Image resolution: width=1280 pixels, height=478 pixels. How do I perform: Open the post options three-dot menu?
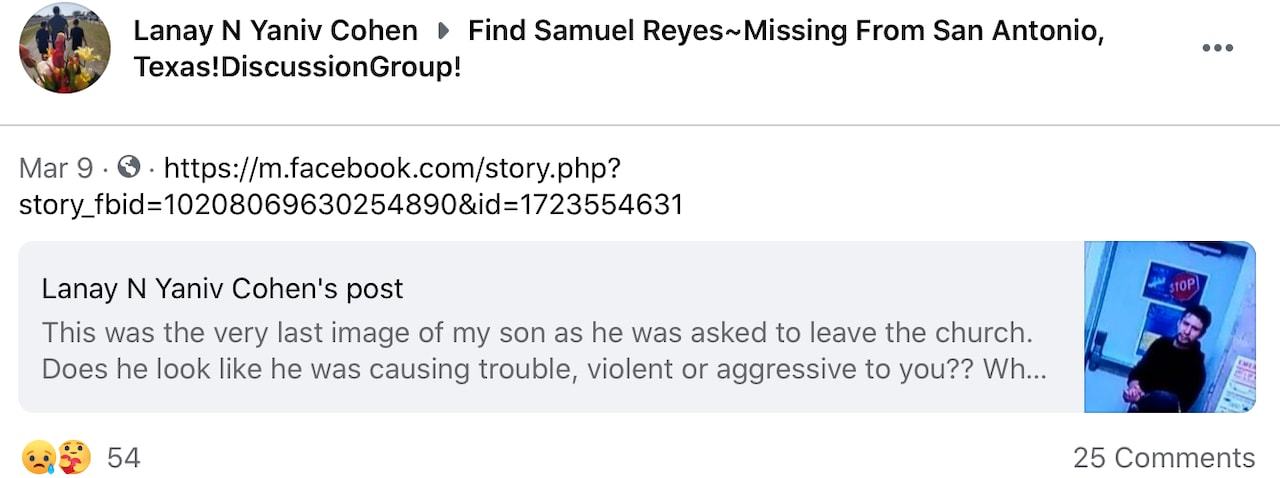[1216, 48]
